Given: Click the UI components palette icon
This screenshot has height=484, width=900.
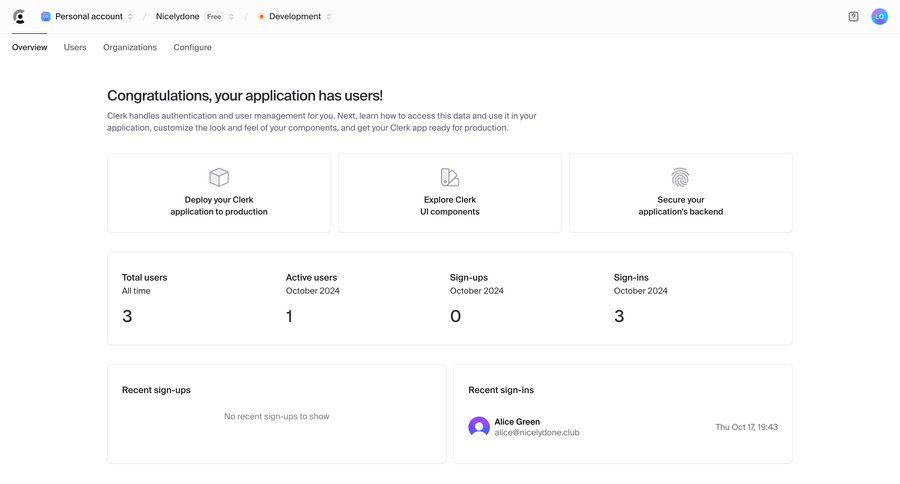Looking at the screenshot, I should point(449,177).
